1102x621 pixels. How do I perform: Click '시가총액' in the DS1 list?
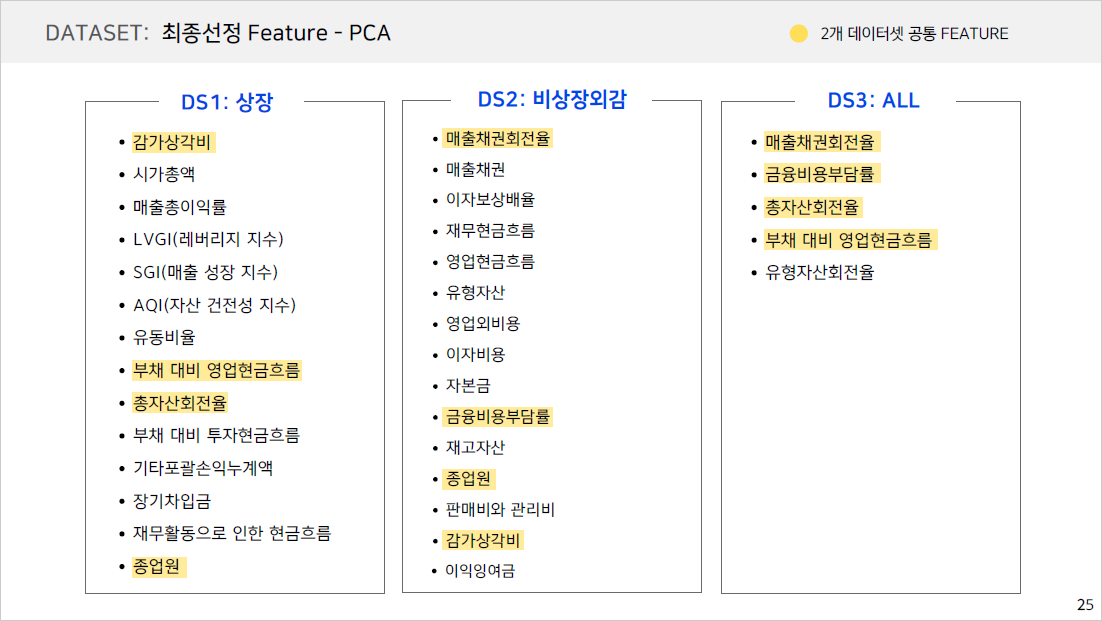tap(164, 174)
